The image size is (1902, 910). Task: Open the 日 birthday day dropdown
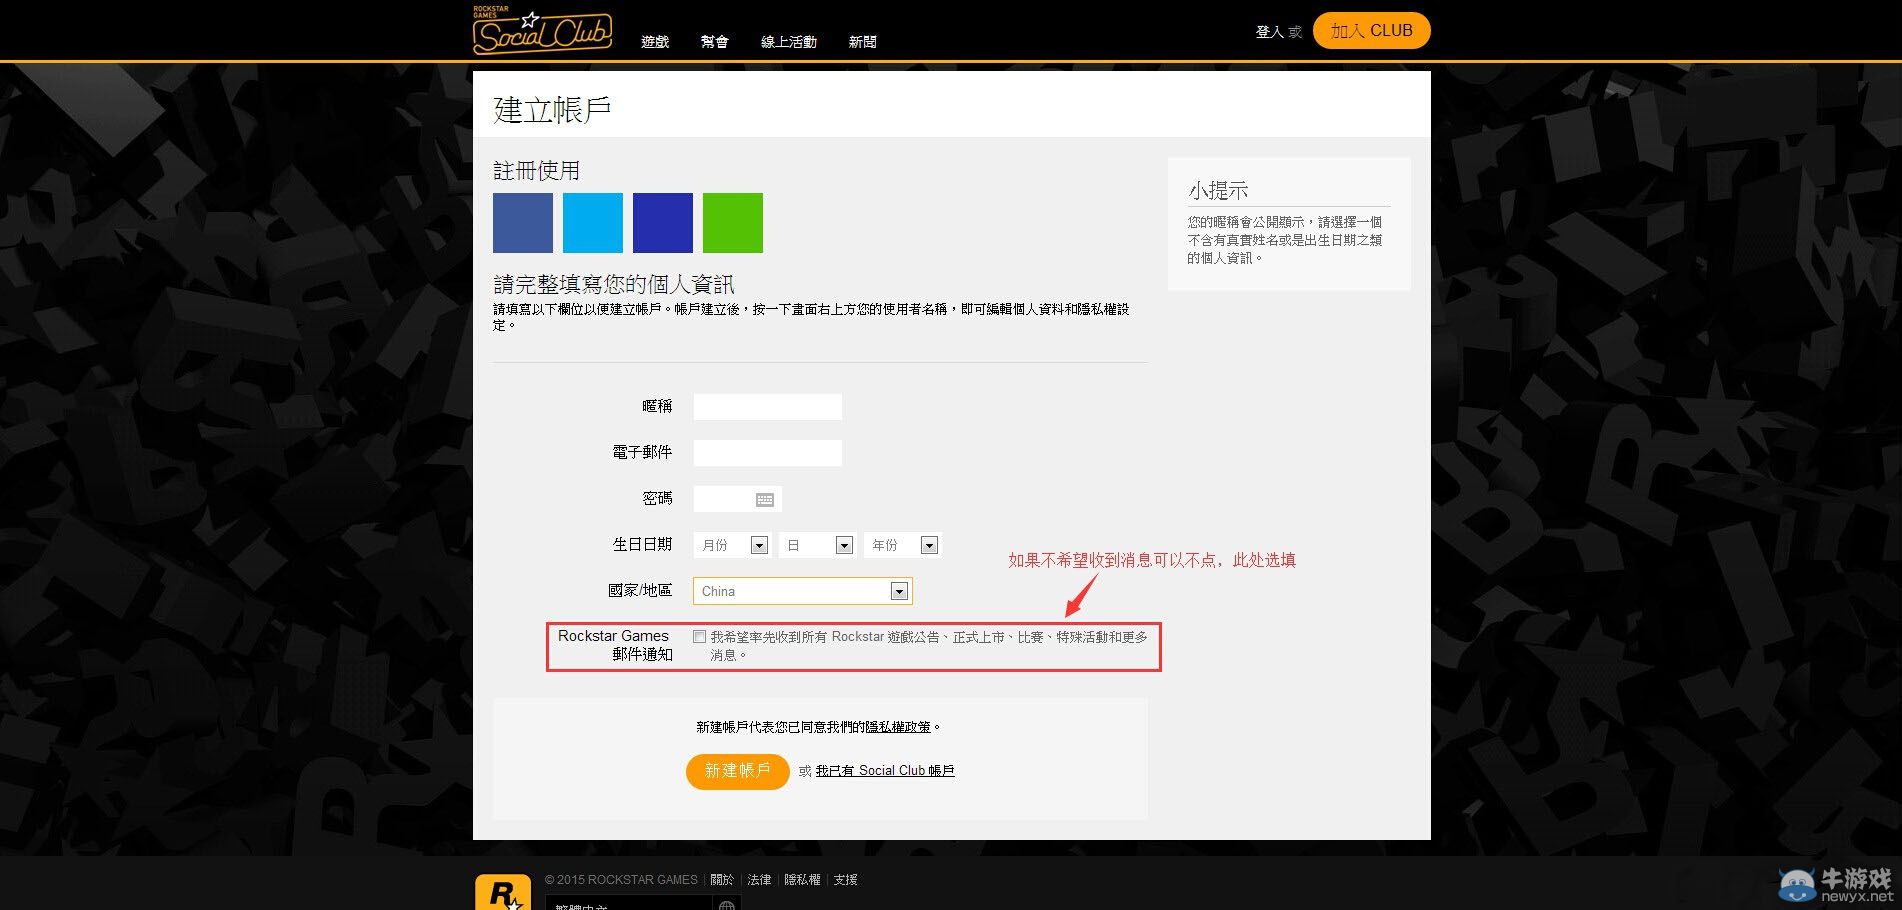(x=817, y=545)
